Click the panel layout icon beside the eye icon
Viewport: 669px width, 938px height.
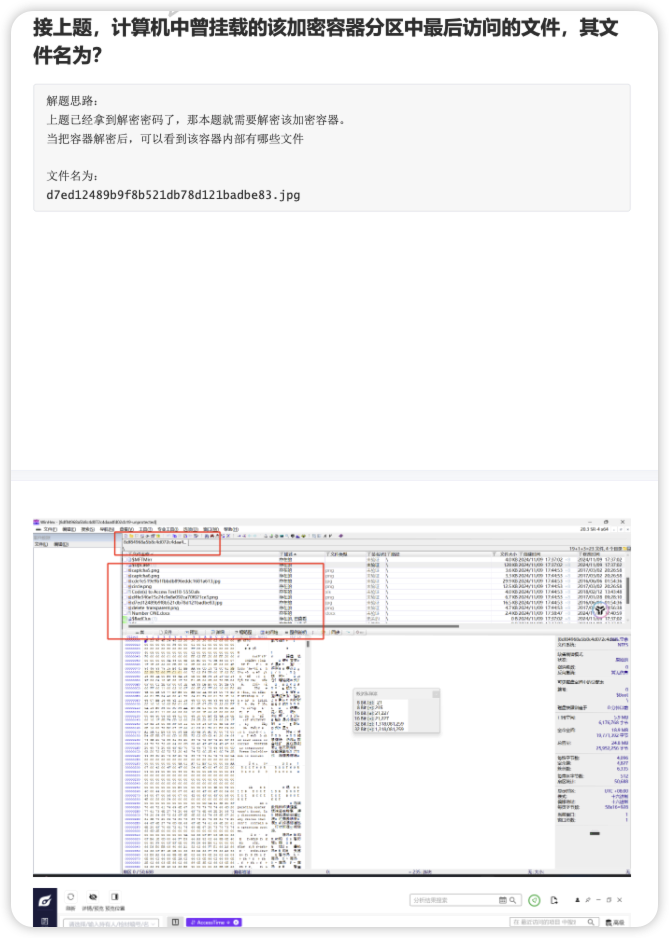tap(114, 897)
